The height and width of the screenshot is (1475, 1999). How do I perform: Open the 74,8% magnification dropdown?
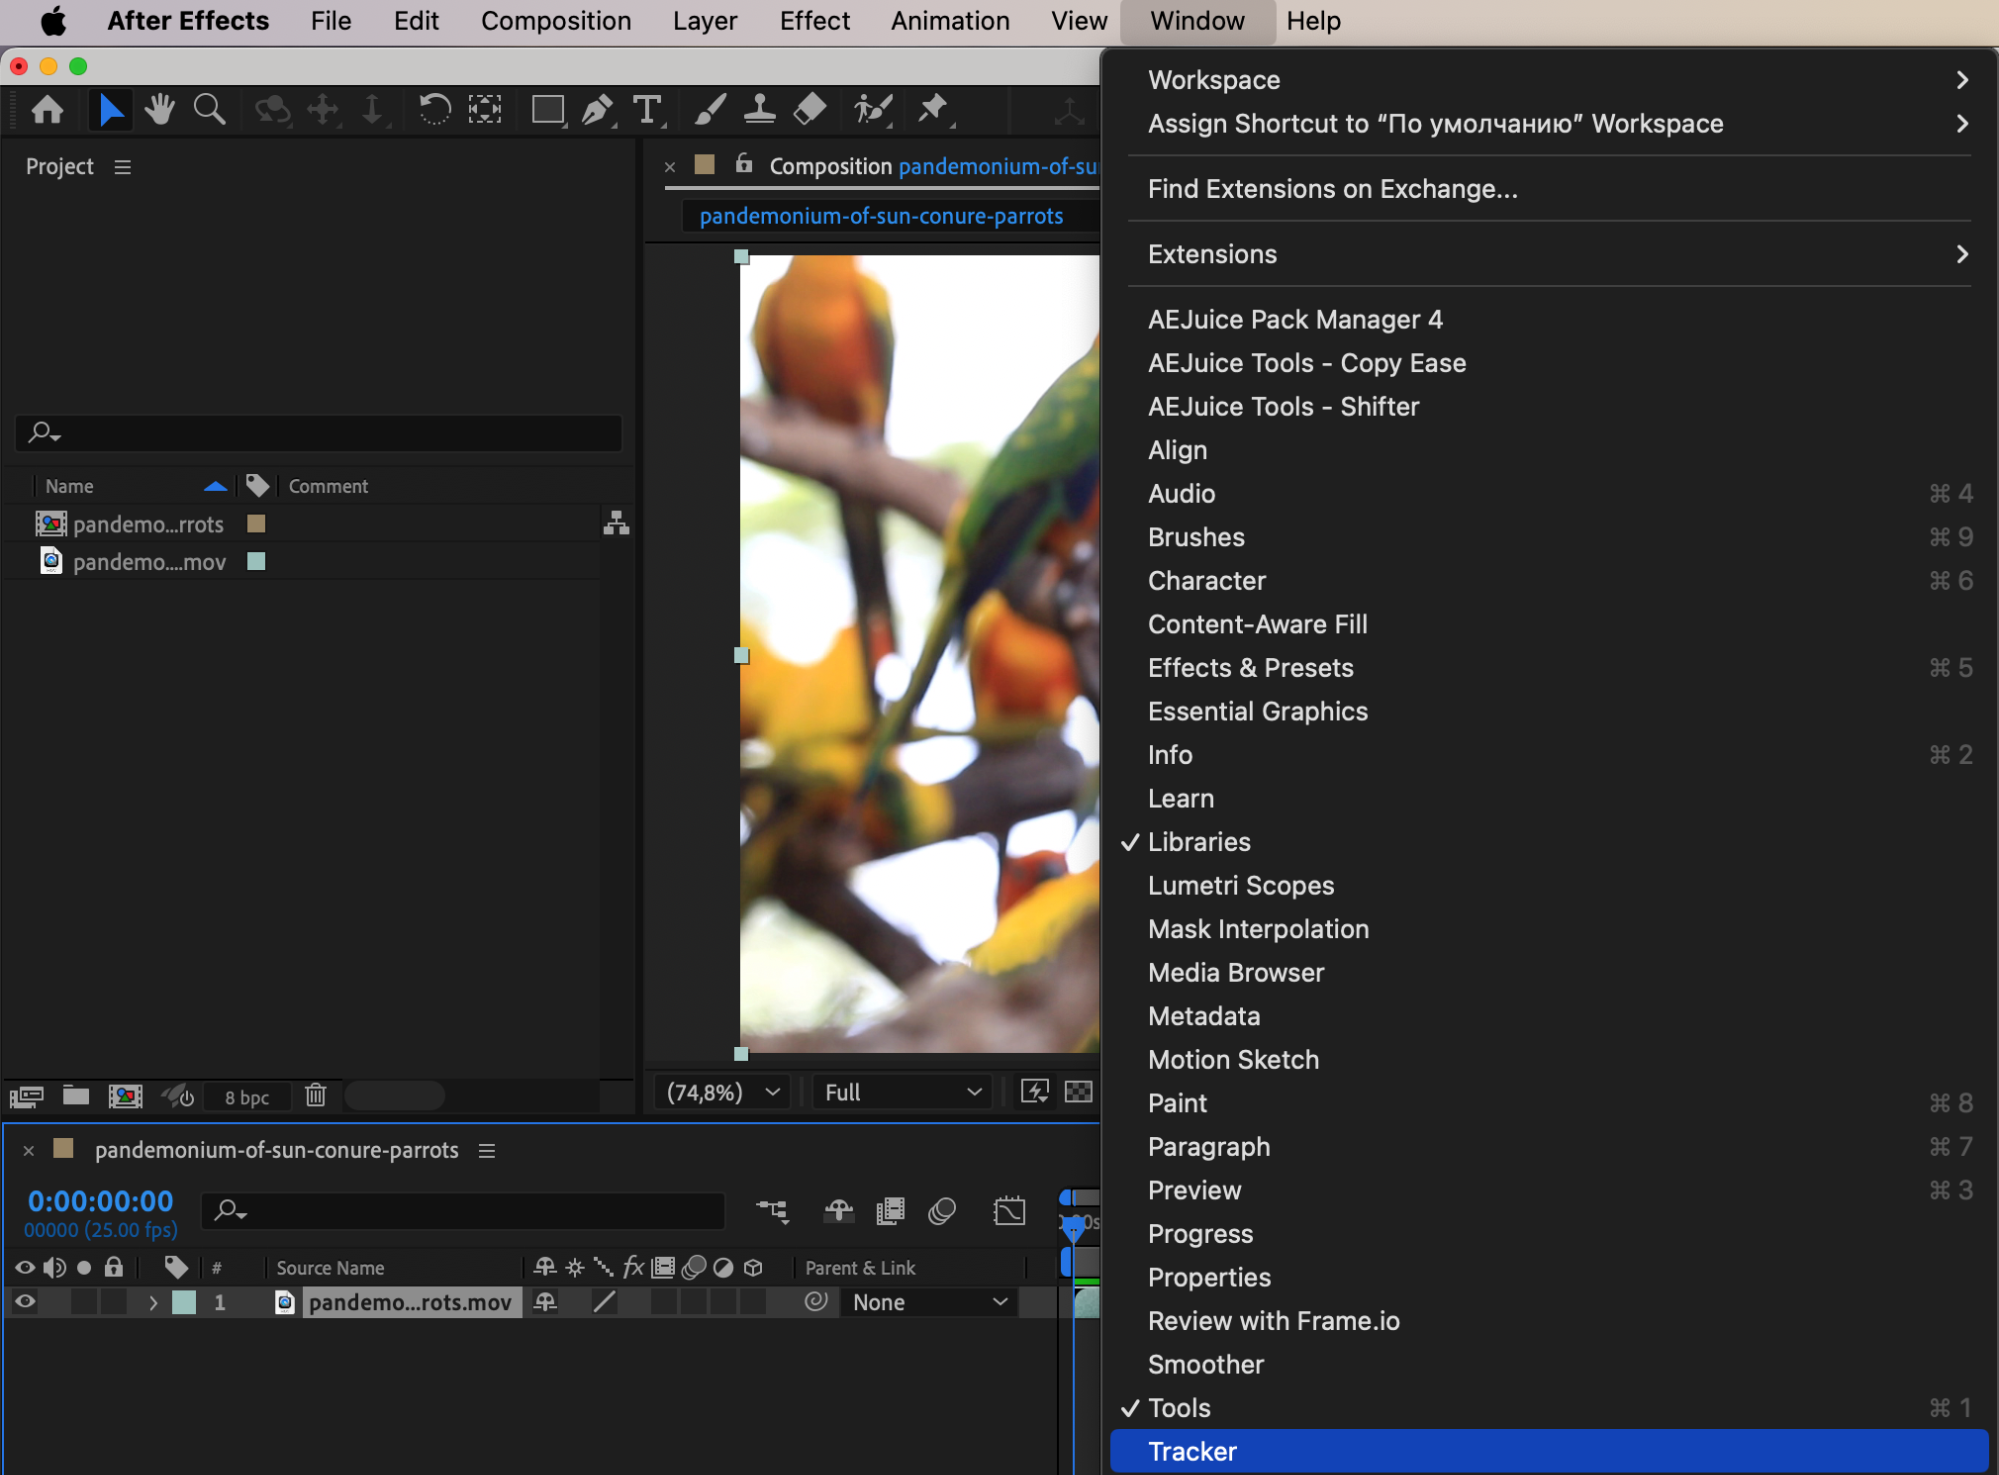[x=722, y=1092]
